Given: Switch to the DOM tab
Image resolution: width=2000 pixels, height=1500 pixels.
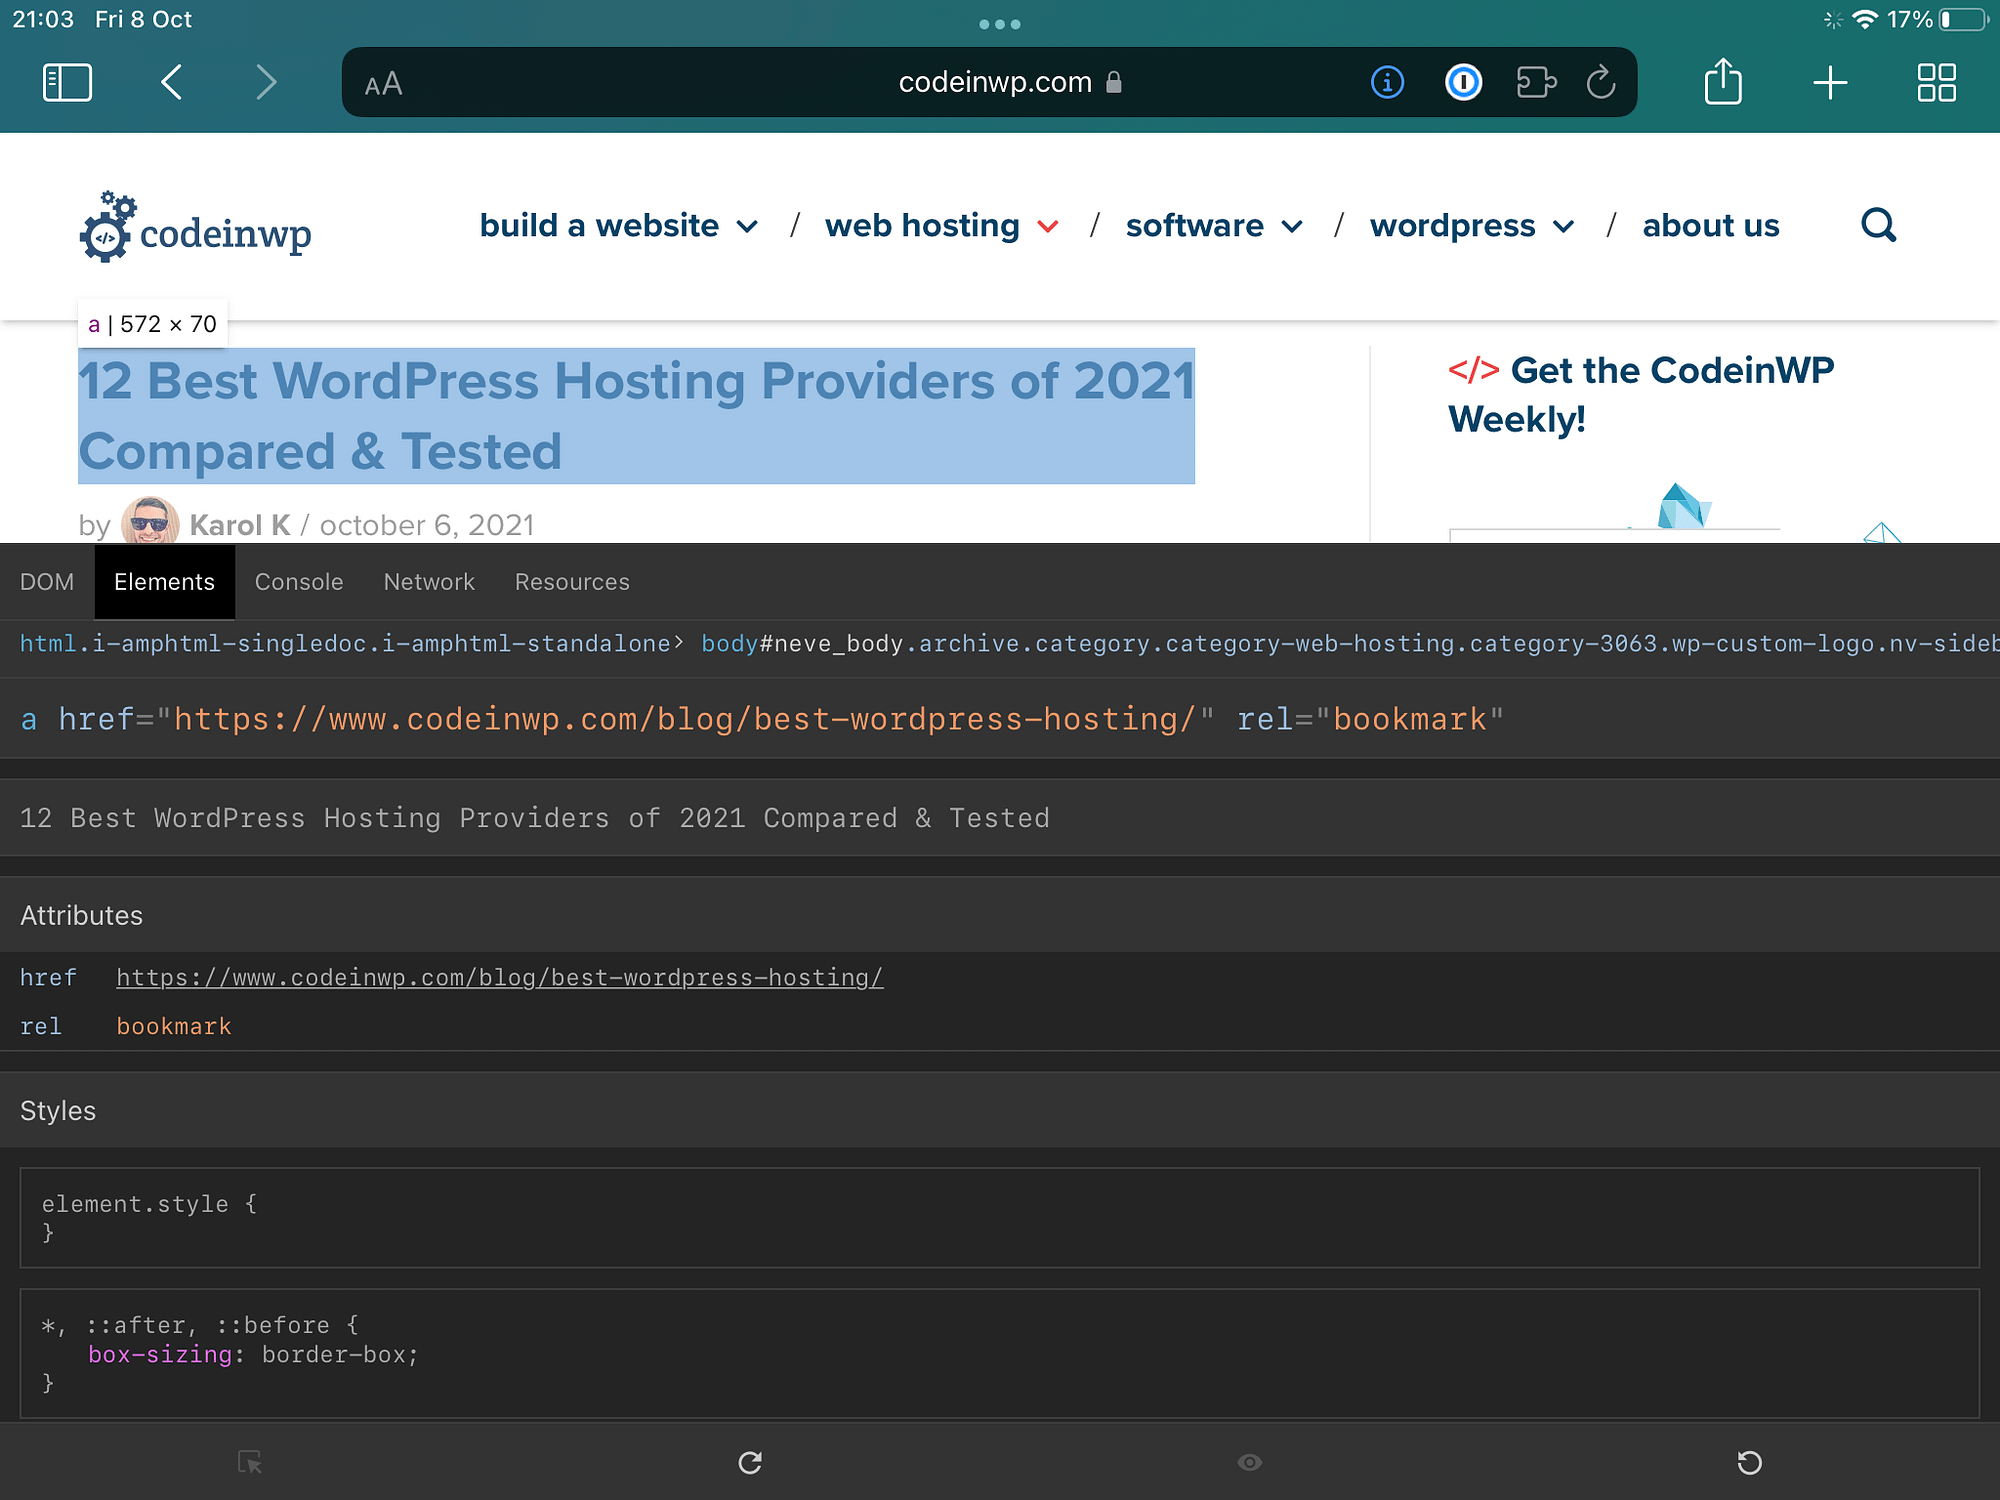Looking at the screenshot, I should tap(47, 582).
